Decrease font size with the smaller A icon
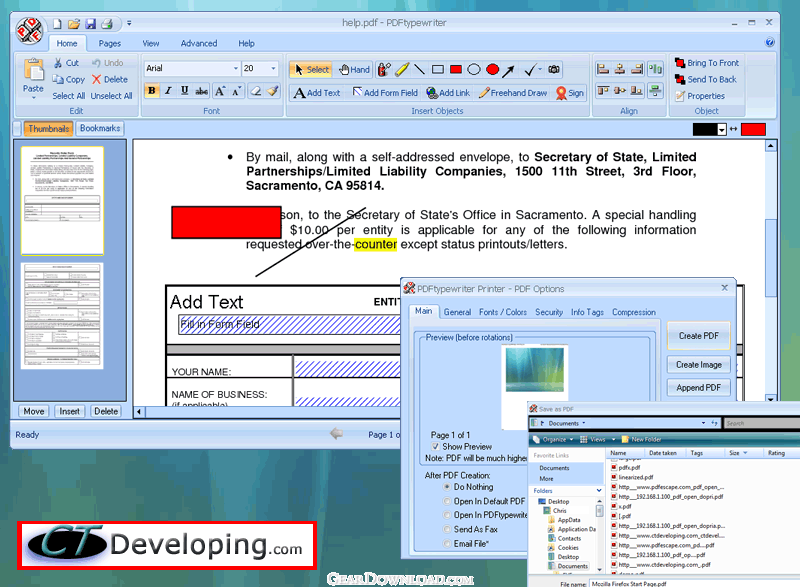Screen dimensions: 800x587 coord(236,91)
